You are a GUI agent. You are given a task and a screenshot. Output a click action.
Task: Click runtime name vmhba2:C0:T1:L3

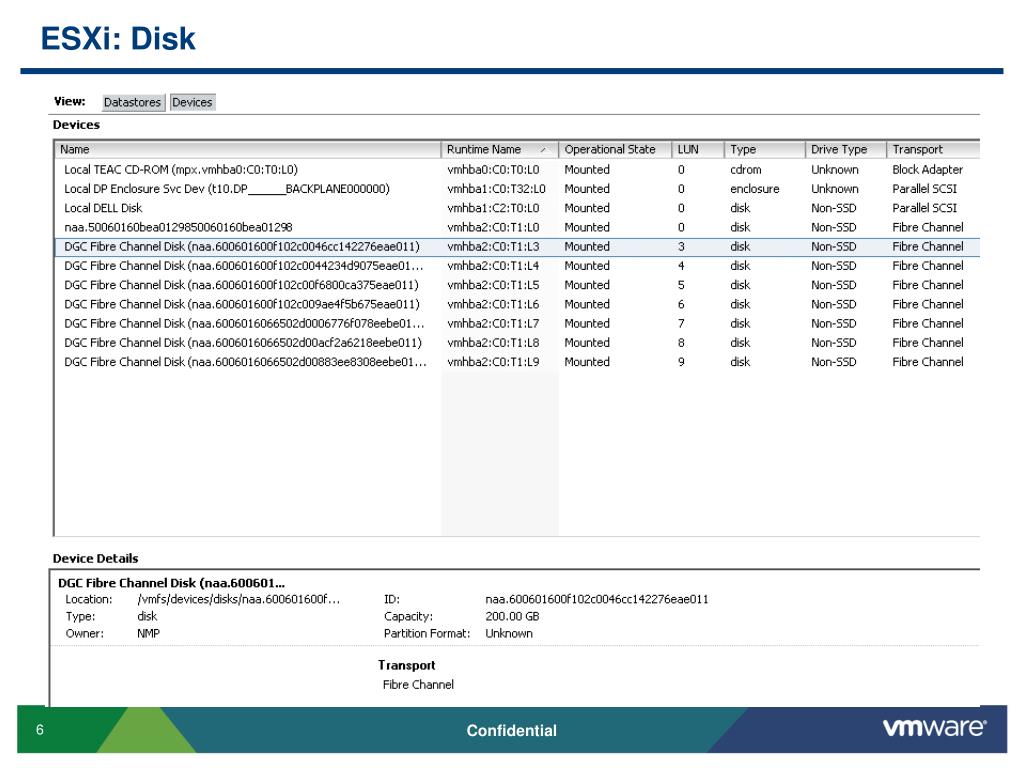point(493,247)
